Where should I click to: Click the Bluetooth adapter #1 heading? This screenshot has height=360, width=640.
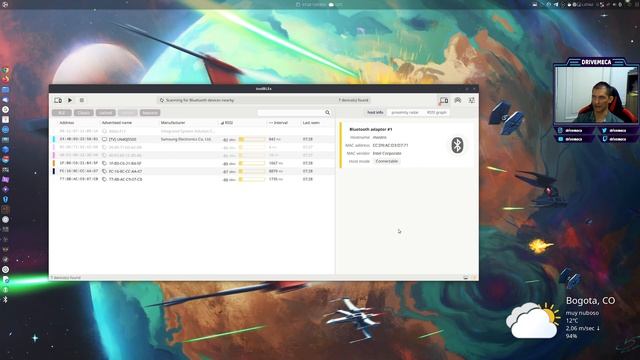click(x=371, y=129)
